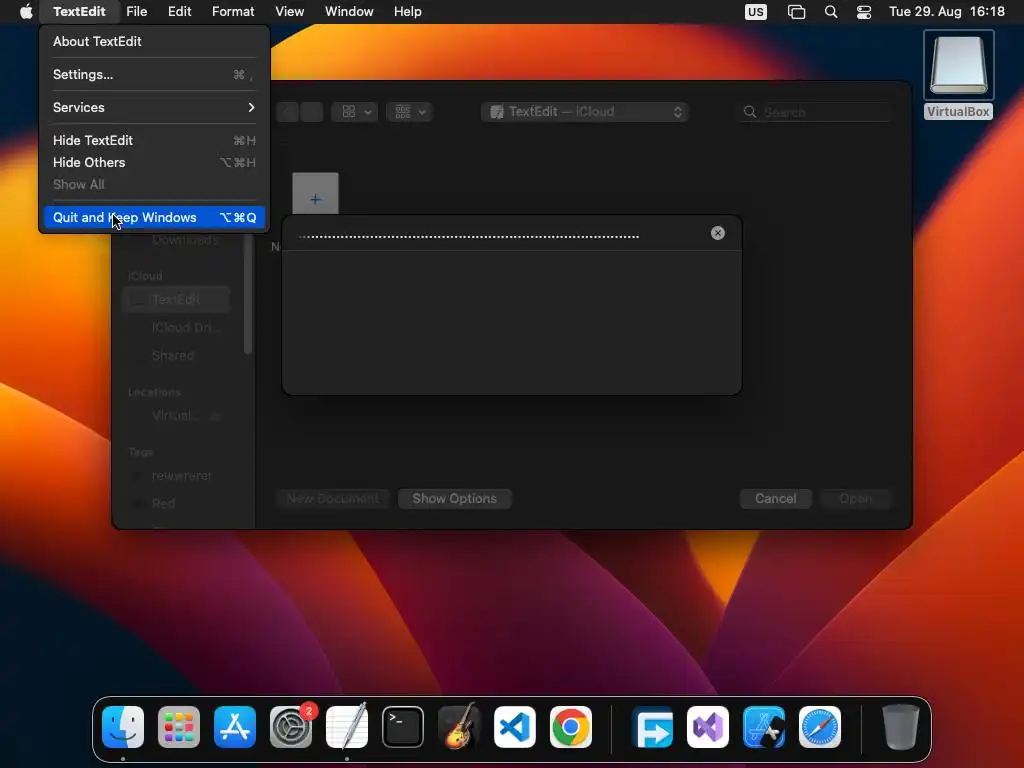Open the TextEdit — iCloud location popup

[x=585, y=112]
